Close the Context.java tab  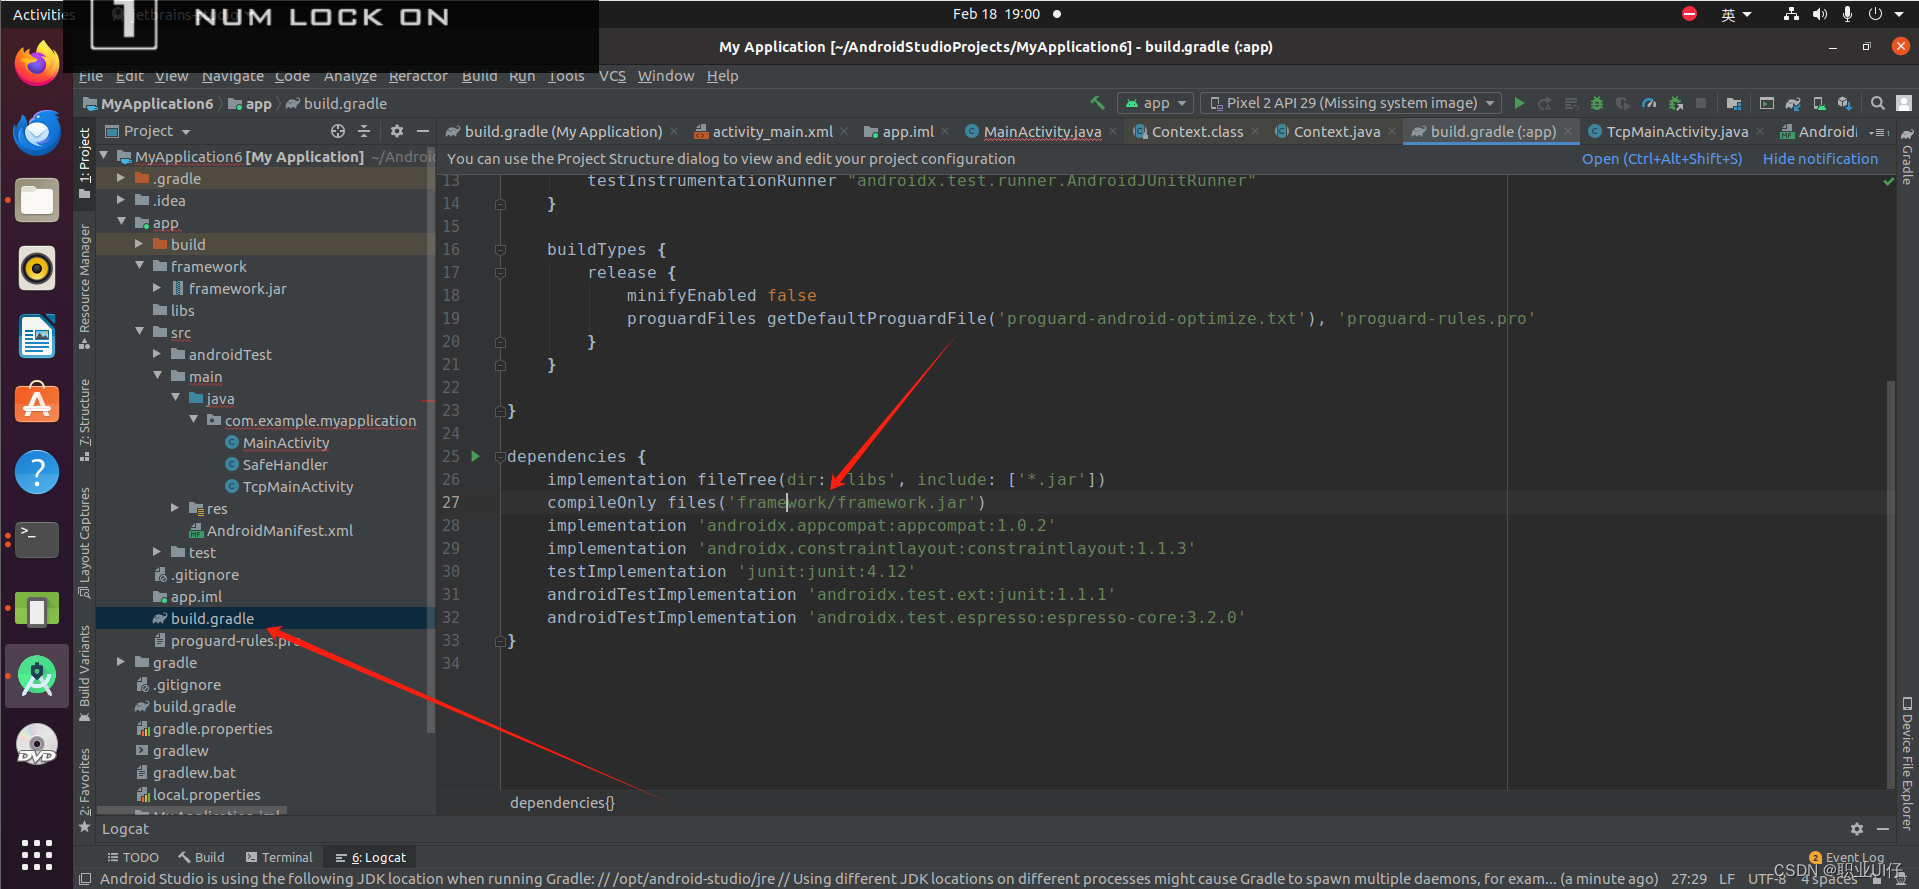coord(1392,132)
